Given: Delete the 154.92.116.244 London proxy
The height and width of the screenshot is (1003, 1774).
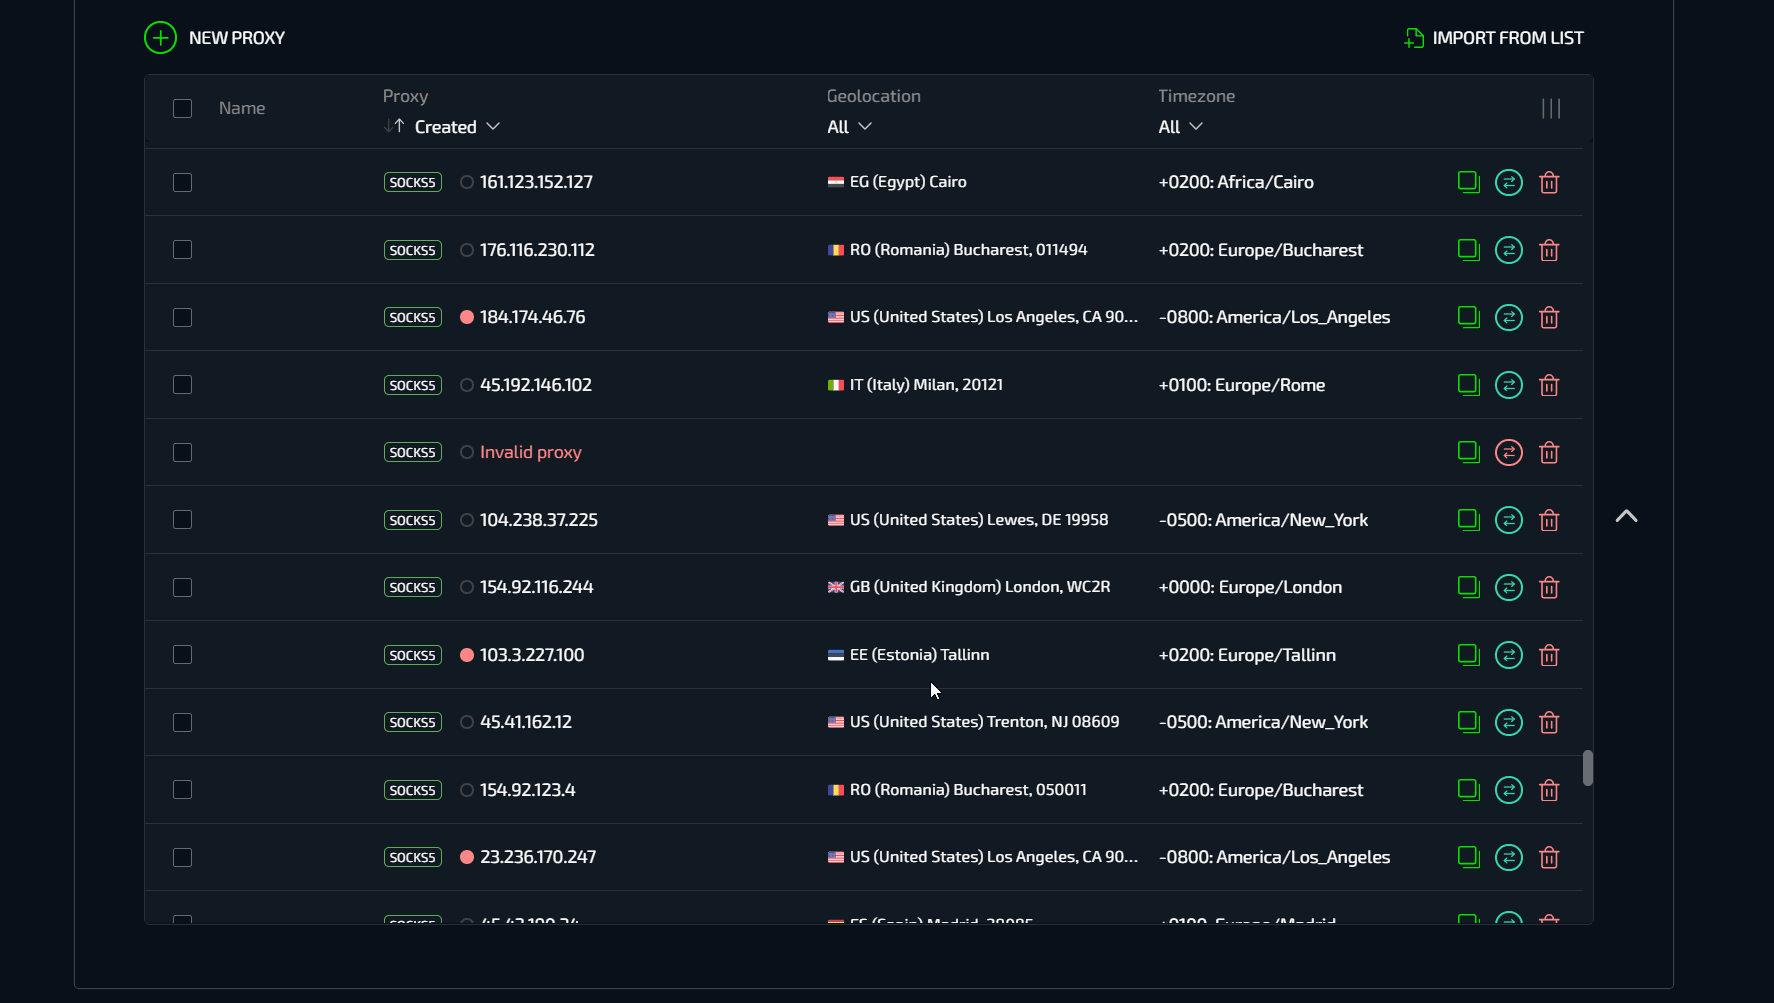Looking at the screenshot, I should point(1549,588).
